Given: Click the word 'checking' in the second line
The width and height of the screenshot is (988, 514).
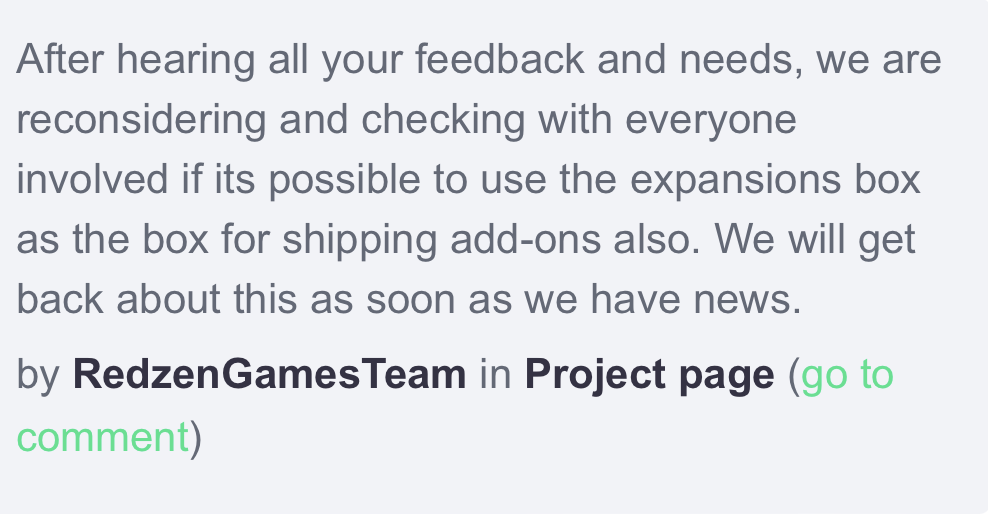Looking at the screenshot, I should point(443,120).
